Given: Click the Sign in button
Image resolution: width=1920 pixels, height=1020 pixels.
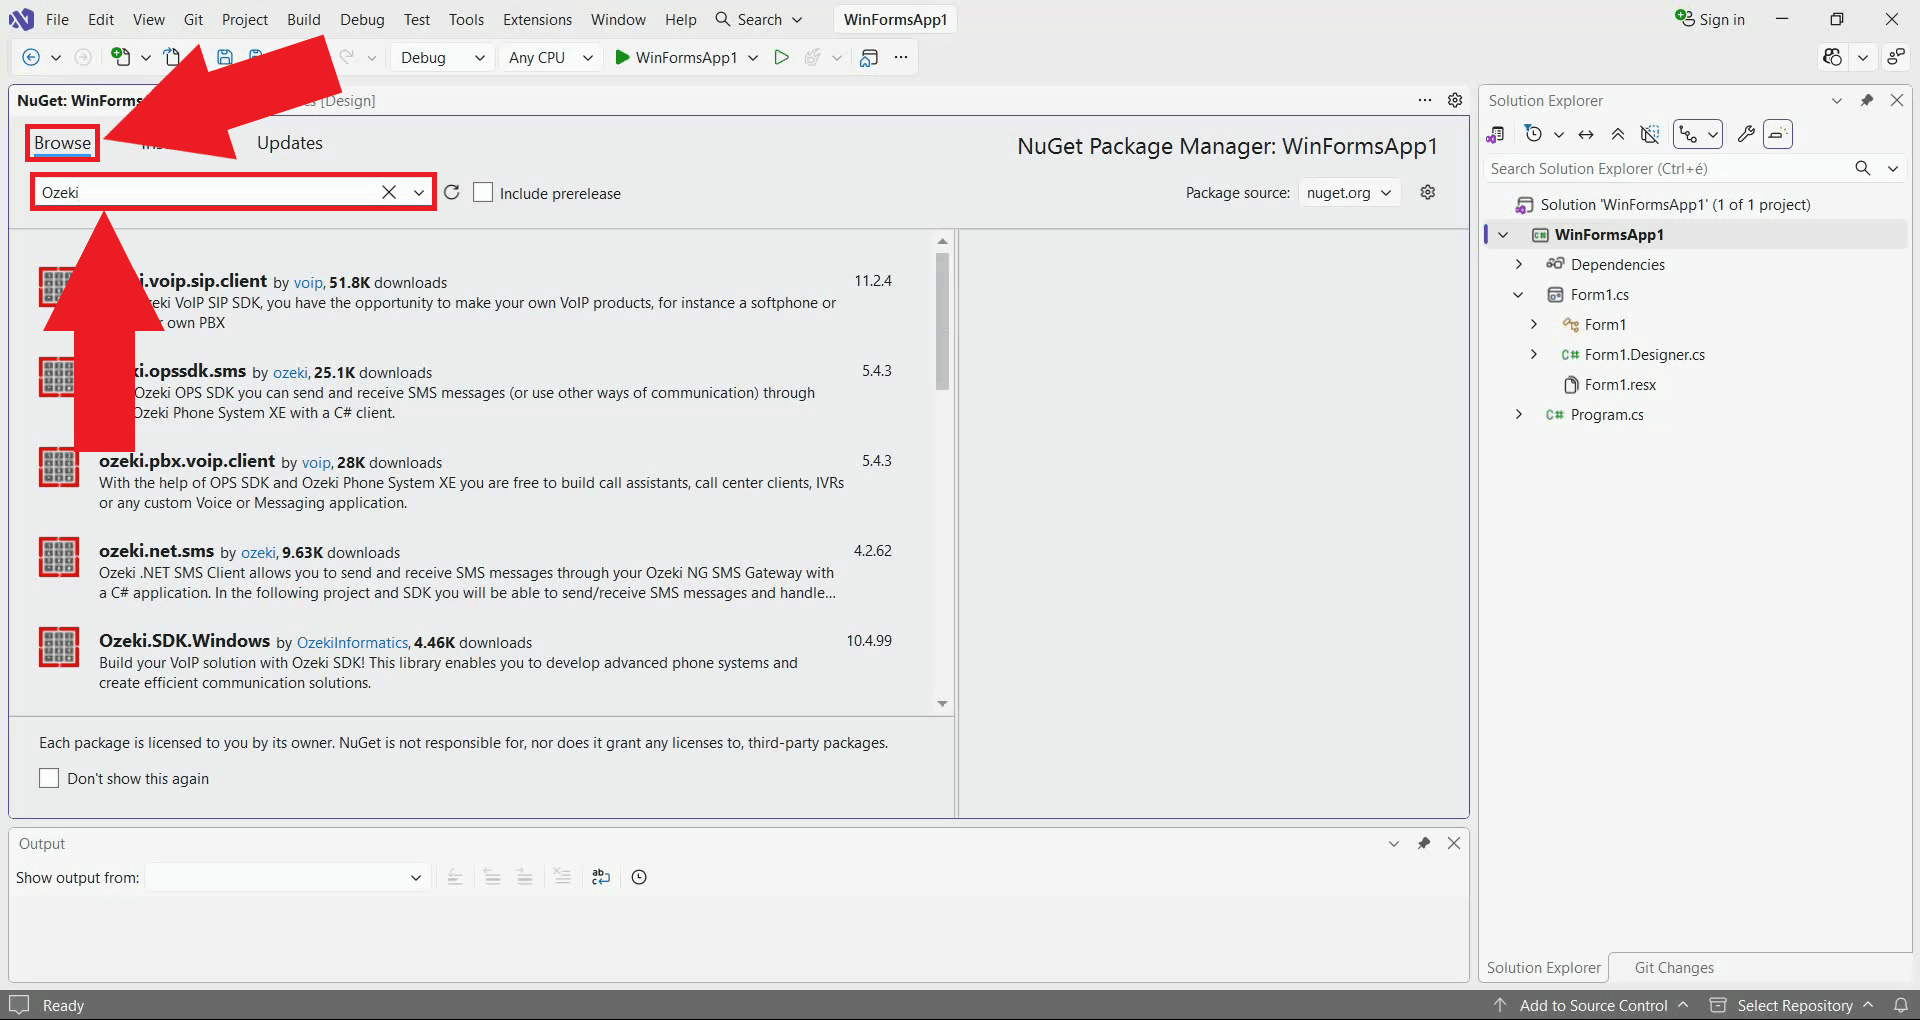Looking at the screenshot, I should pyautogui.click(x=1710, y=19).
